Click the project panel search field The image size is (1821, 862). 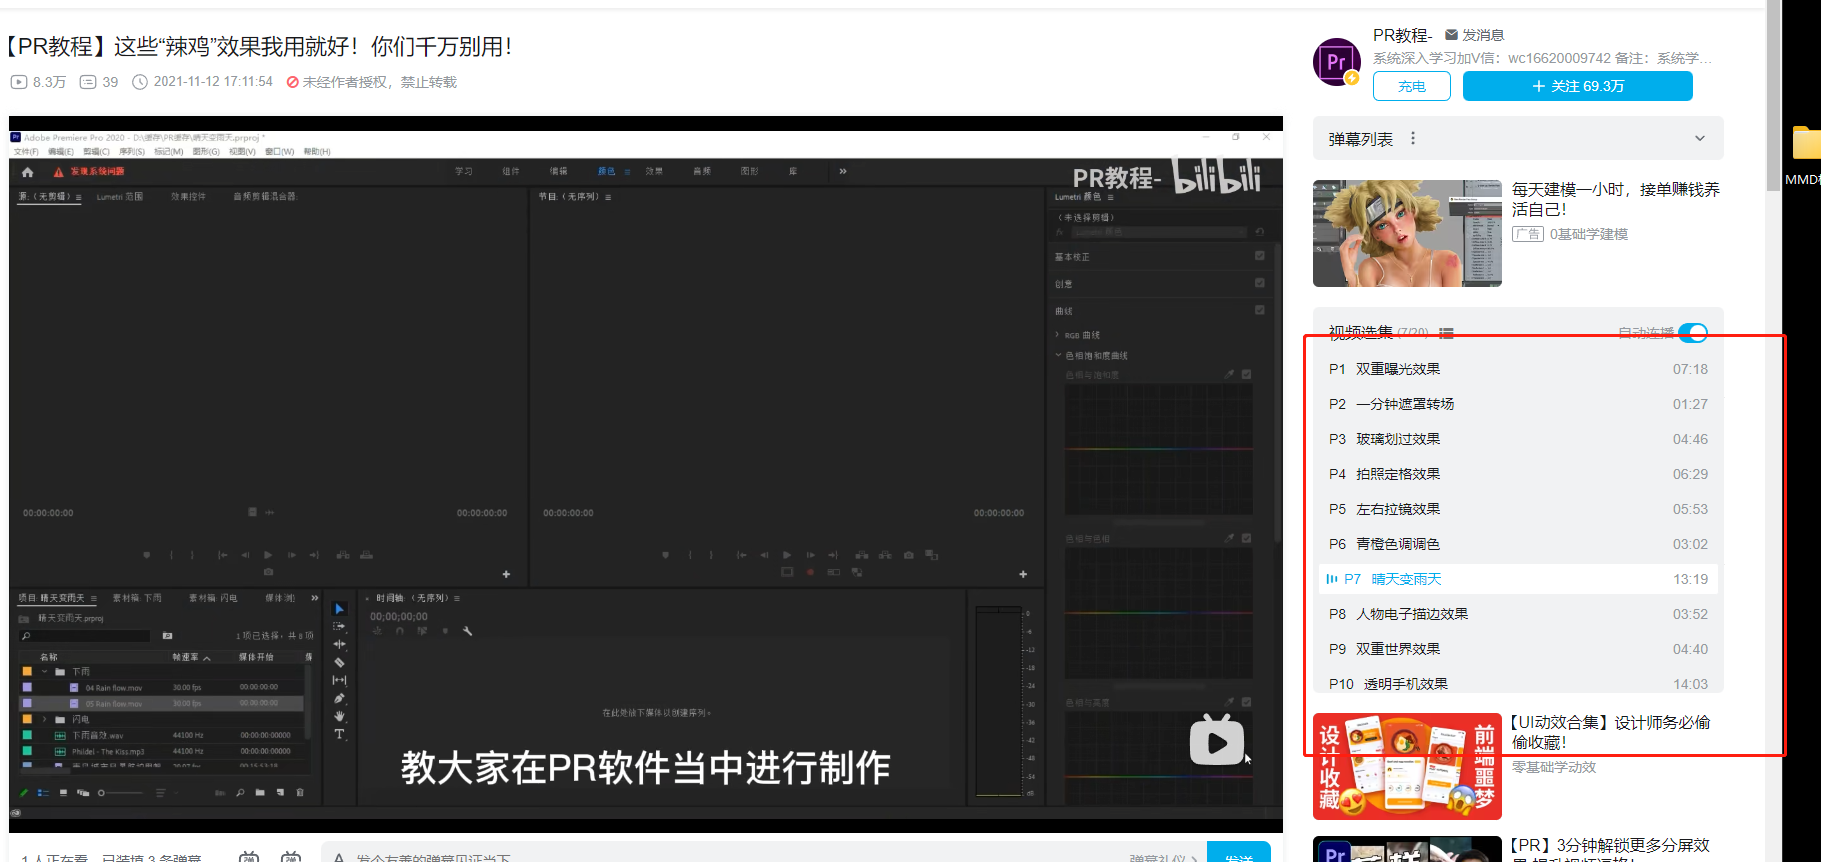(x=85, y=636)
